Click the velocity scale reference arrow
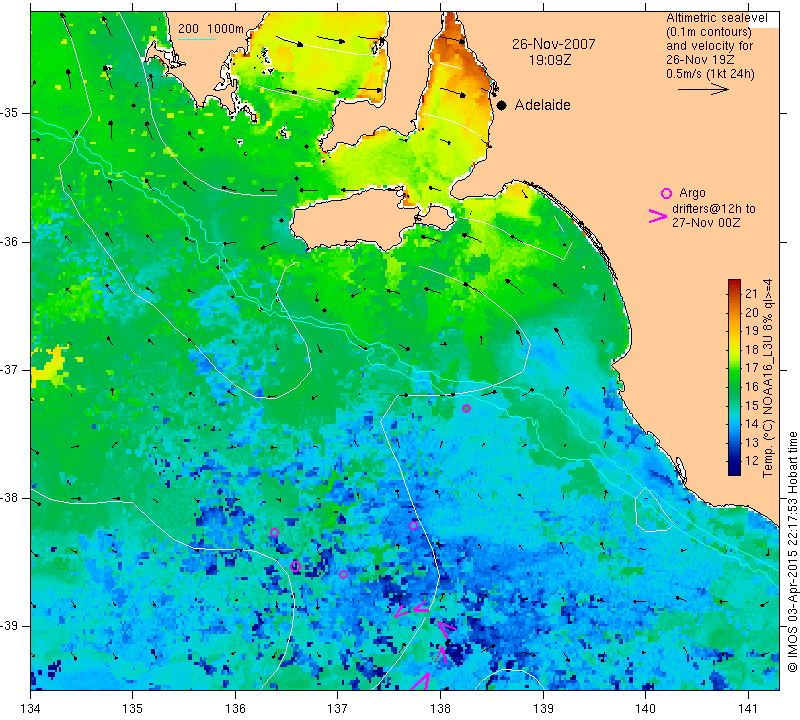This screenshot has height=720, width=800. (703, 89)
